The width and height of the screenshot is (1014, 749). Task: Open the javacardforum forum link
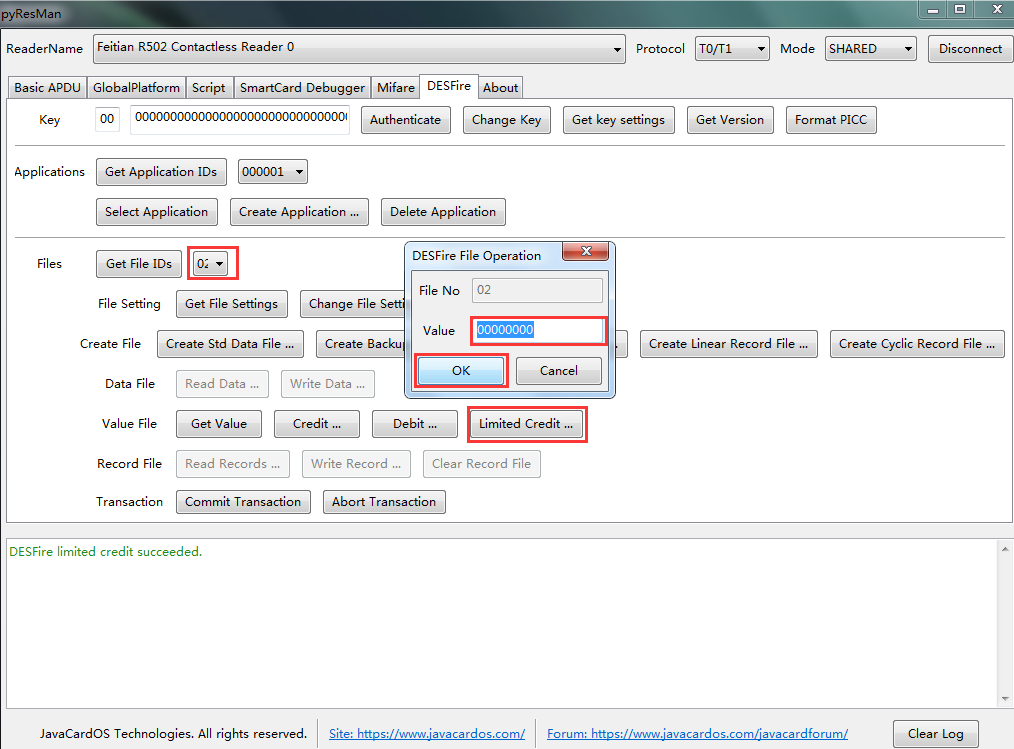point(697,734)
